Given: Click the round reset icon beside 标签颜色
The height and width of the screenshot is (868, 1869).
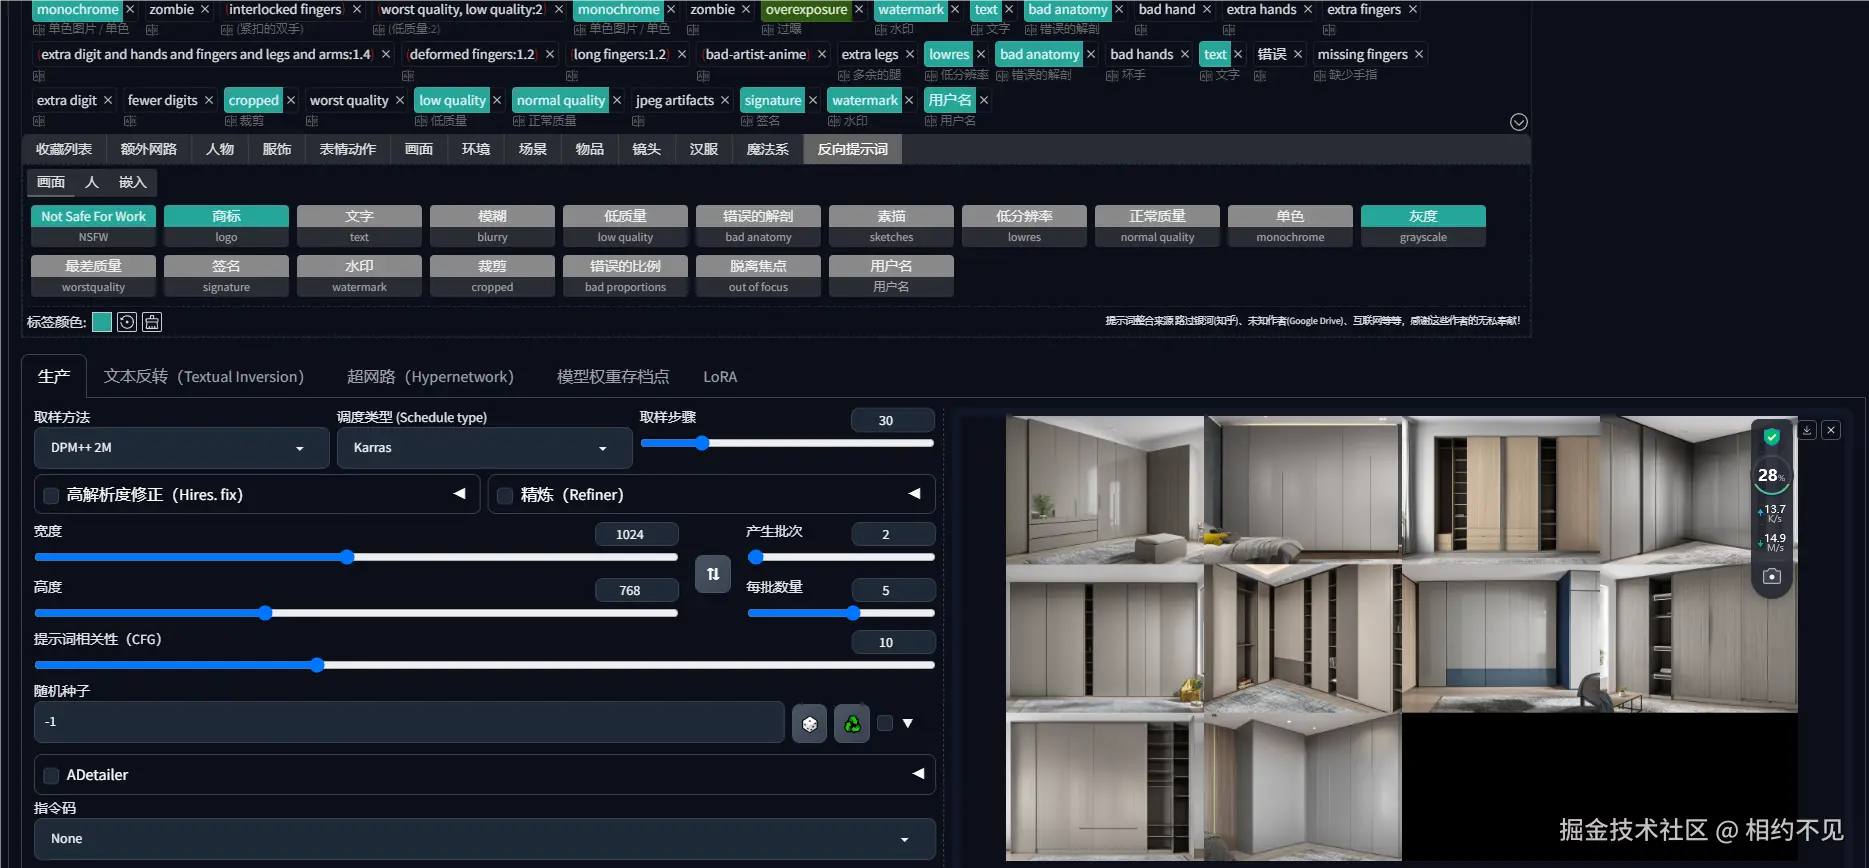Looking at the screenshot, I should pos(127,322).
